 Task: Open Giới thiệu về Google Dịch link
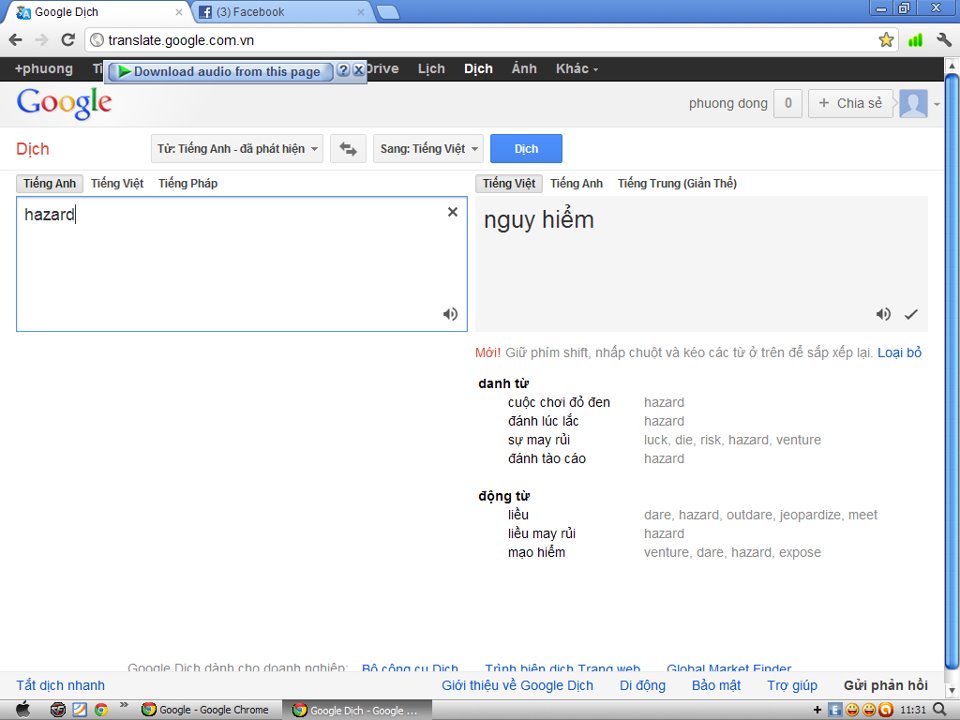coord(517,685)
